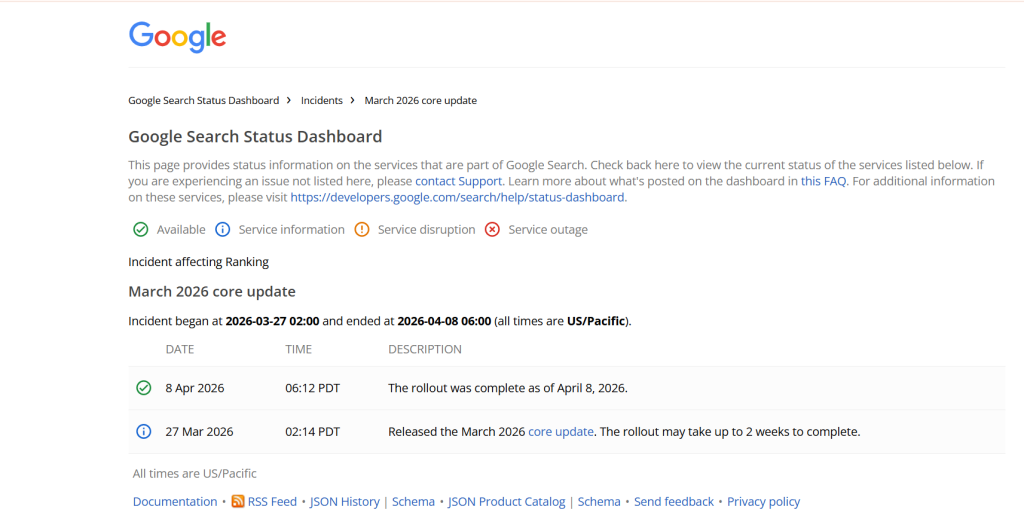Click the Google logo

click(x=177, y=37)
